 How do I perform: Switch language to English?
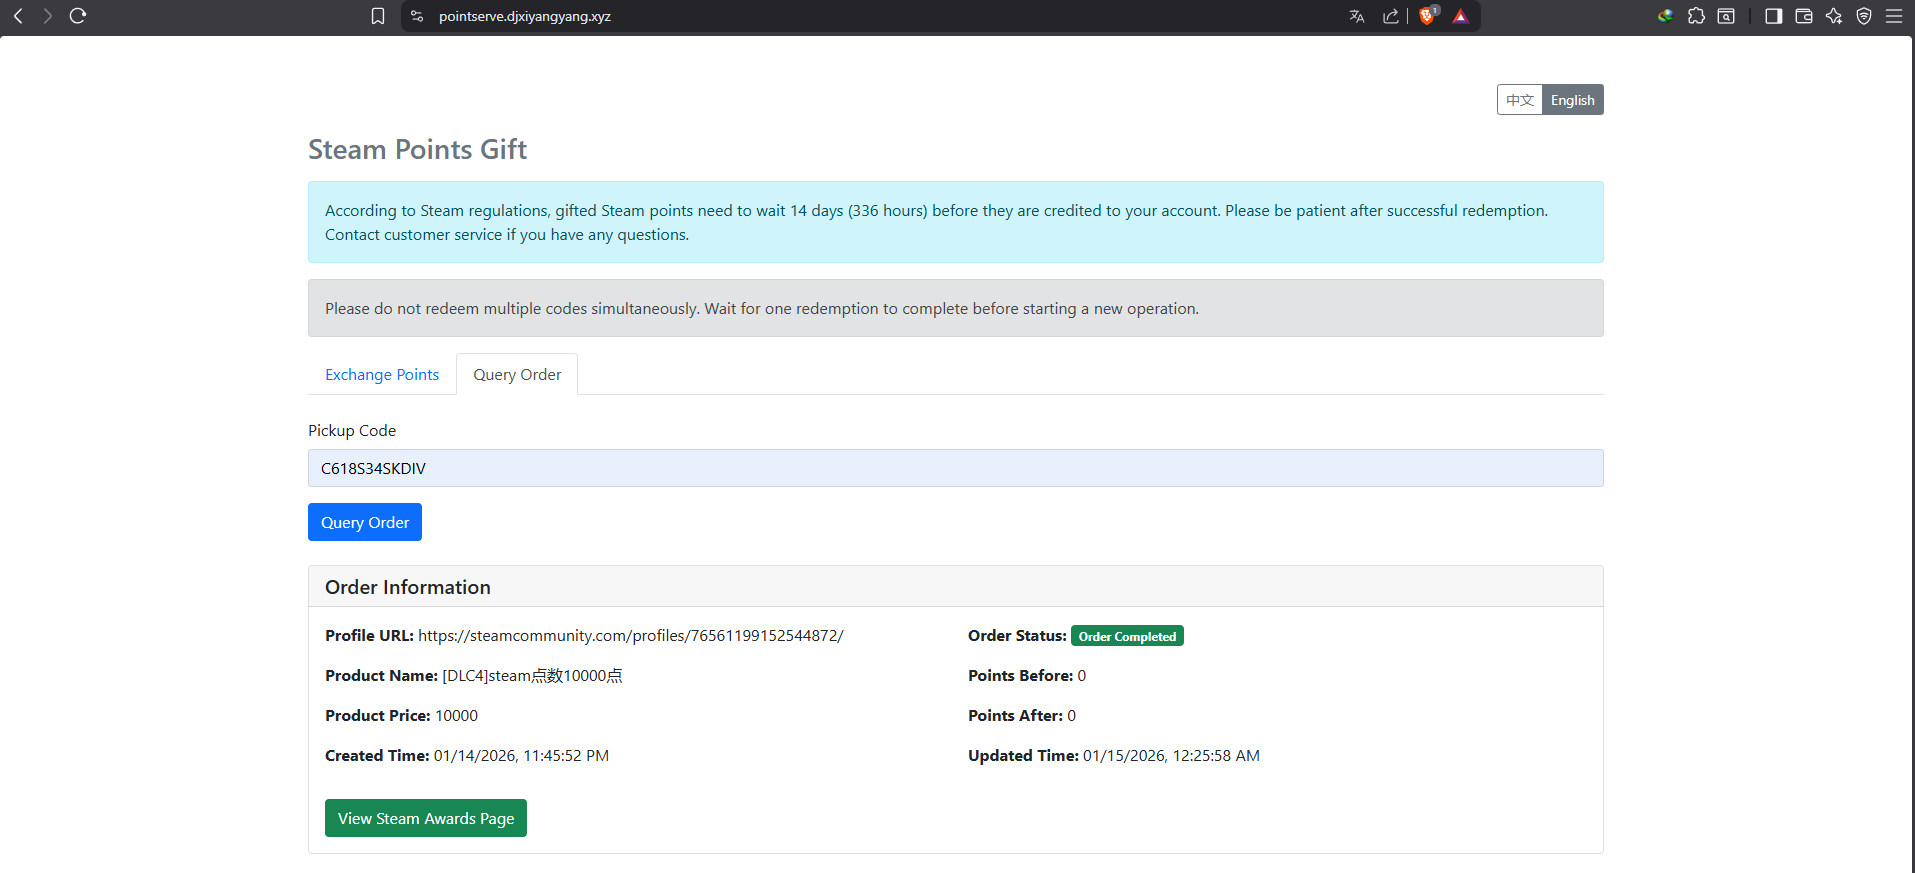click(1573, 100)
